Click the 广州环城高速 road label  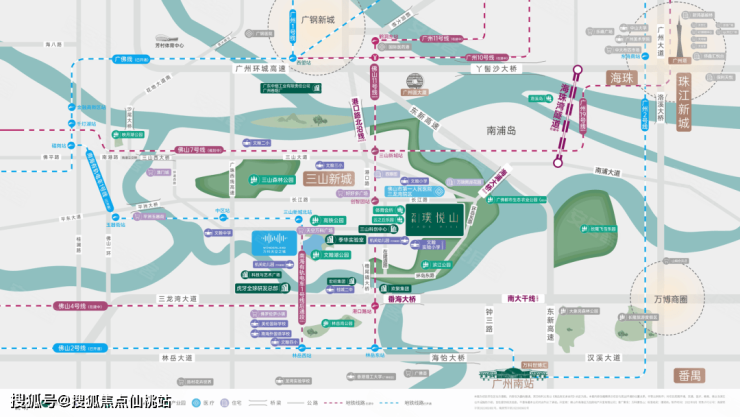(261, 69)
